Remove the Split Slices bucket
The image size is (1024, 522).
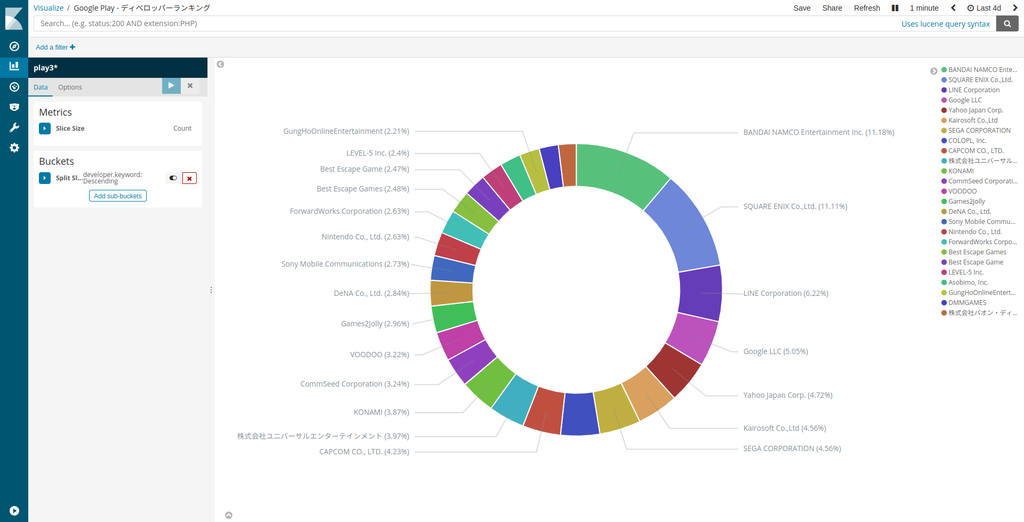(x=189, y=178)
